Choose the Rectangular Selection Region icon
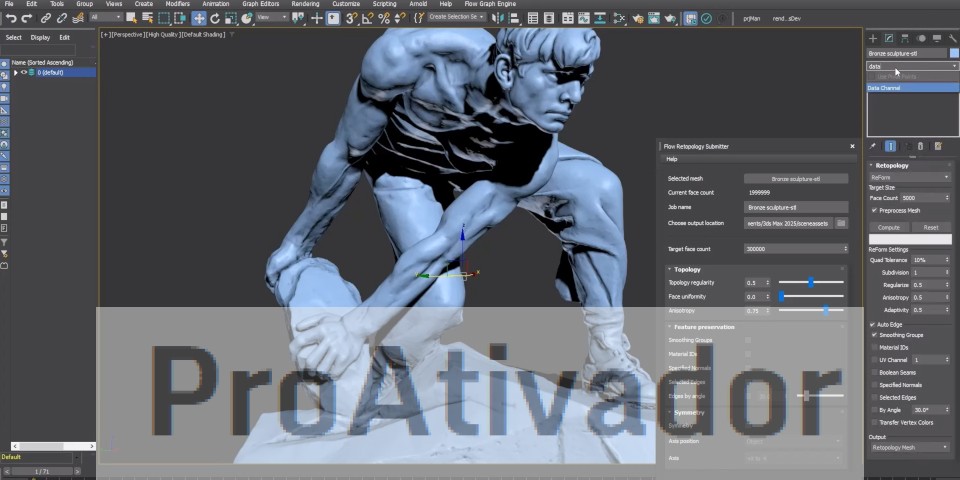Screen dimensions: 960x480 (164, 18)
